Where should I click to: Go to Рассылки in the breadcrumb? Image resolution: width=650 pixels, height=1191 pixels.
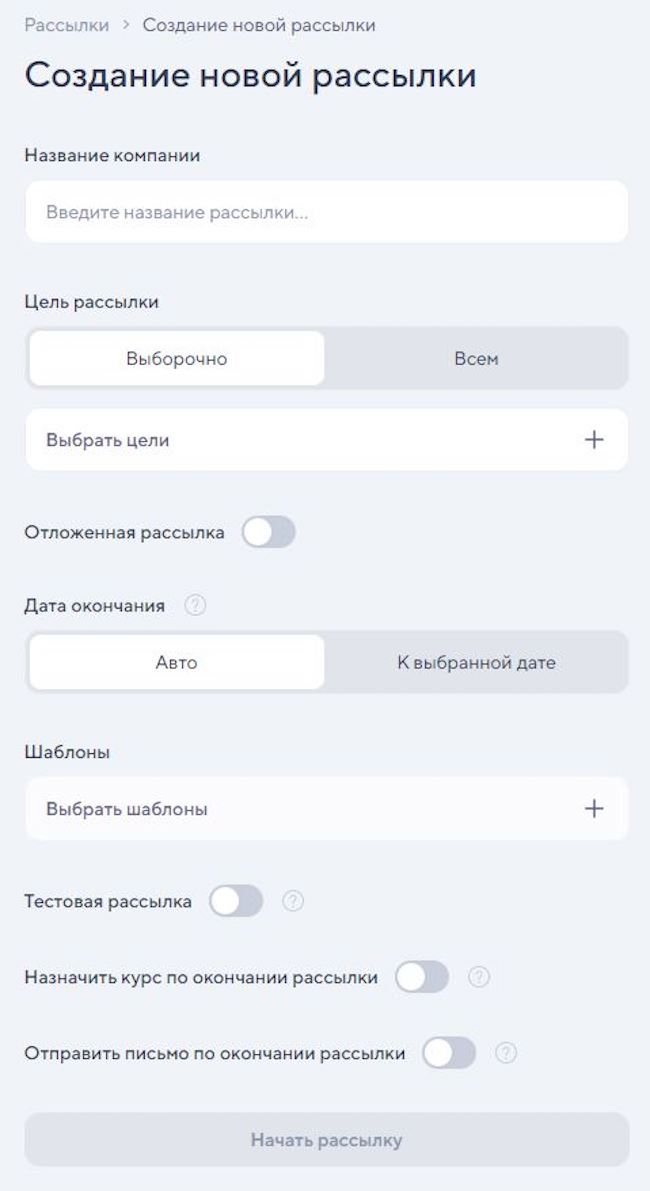pyautogui.click(x=67, y=26)
